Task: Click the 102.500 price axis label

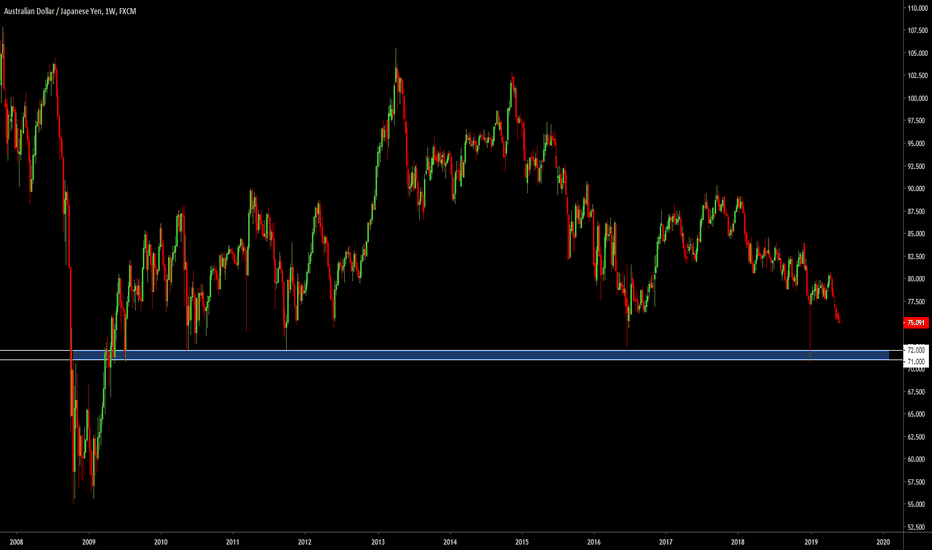Action: click(x=917, y=76)
